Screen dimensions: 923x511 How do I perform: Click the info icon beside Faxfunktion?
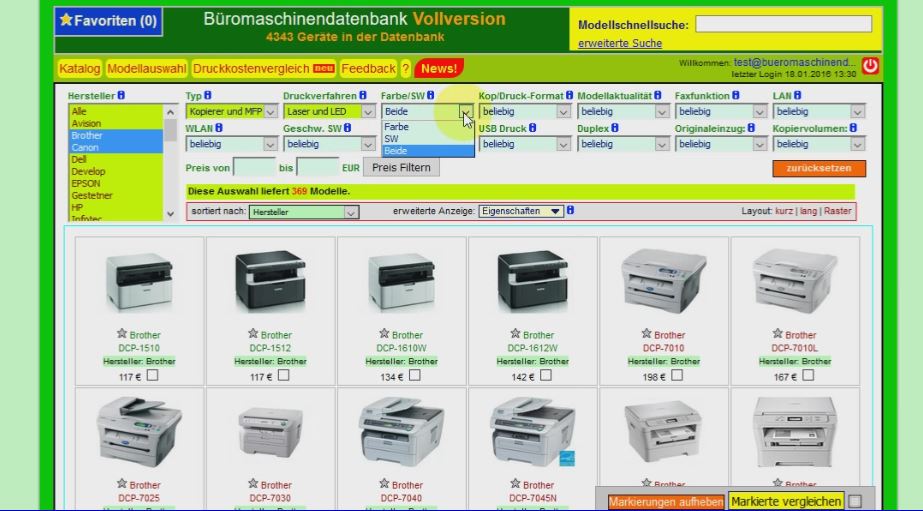[736, 95]
